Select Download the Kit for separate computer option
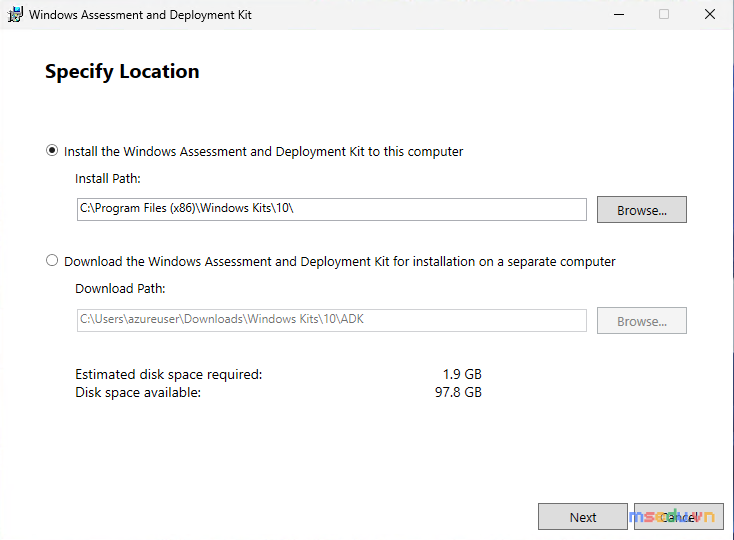The image size is (734, 540). 52,261
